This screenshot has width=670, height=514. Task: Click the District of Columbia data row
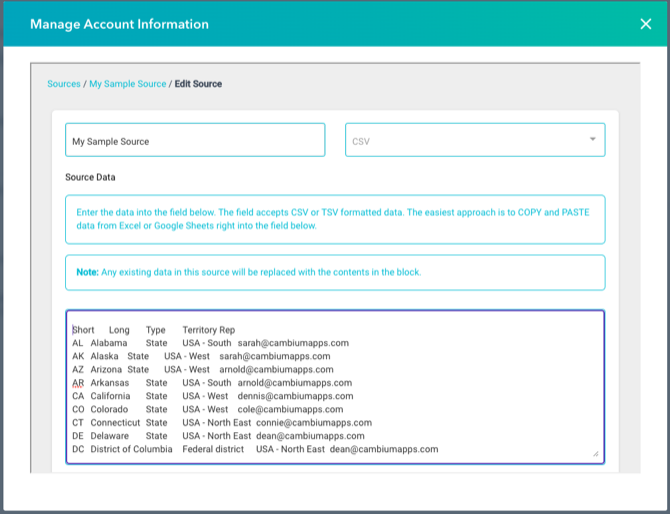click(255, 449)
